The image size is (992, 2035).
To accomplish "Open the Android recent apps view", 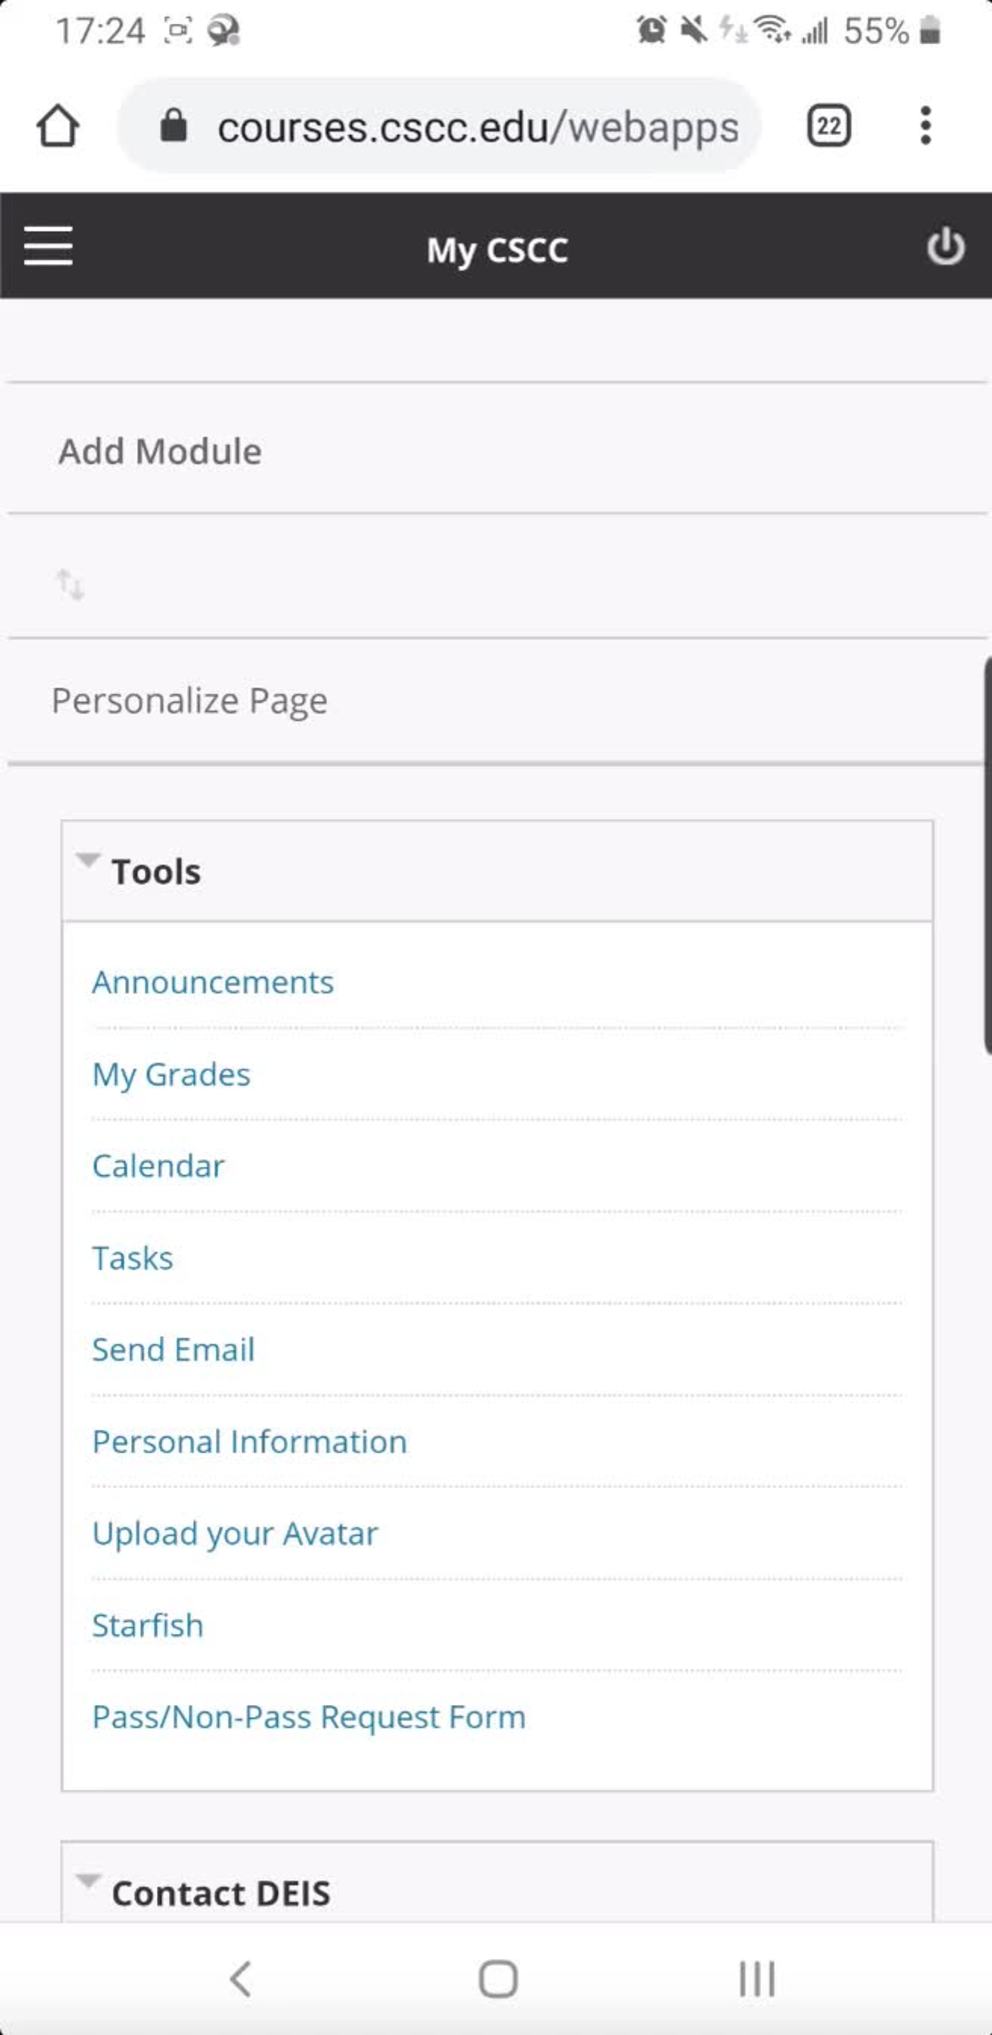I will [x=757, y=1978].
